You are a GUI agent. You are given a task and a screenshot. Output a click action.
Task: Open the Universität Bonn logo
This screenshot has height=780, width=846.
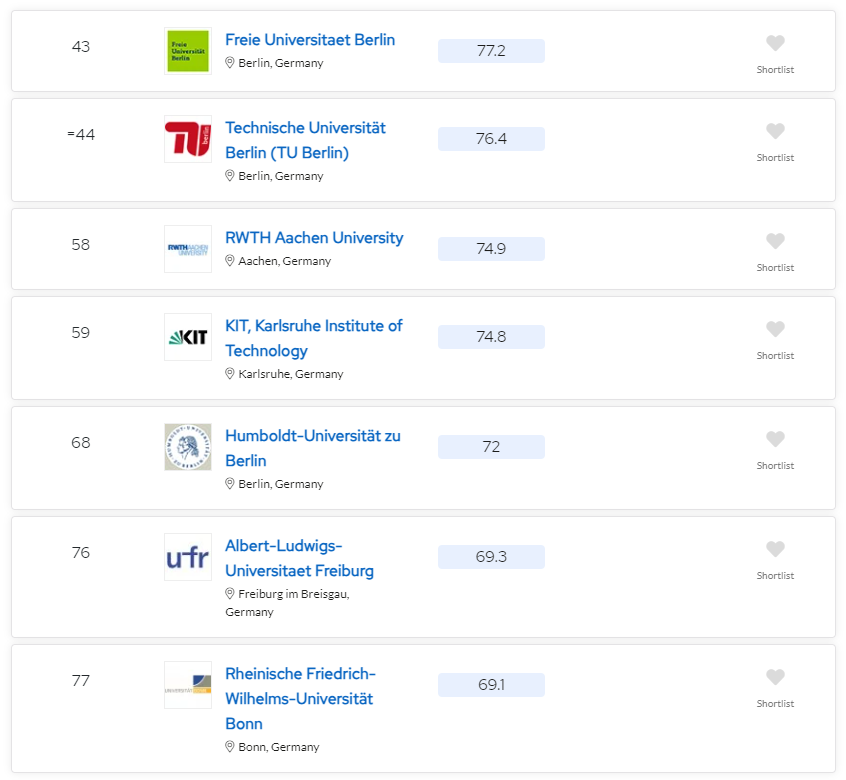pyautogui.click(x=188, y=685)
